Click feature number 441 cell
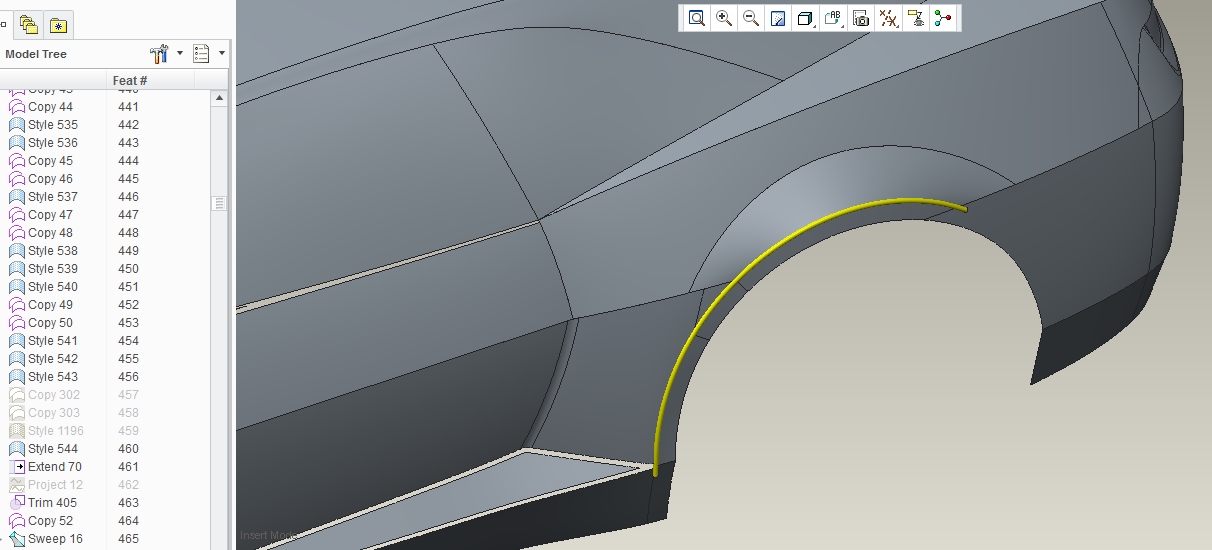 [x=128, y=107]
